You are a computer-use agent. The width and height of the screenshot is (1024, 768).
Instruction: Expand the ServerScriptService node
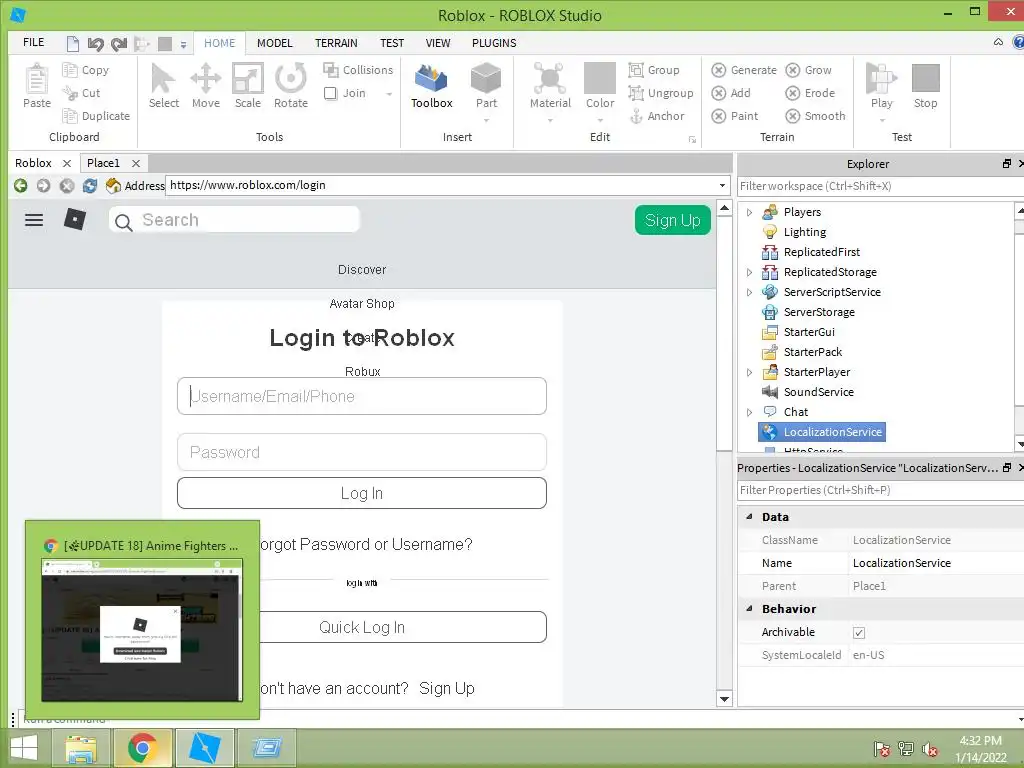click(x=749, y=293)
